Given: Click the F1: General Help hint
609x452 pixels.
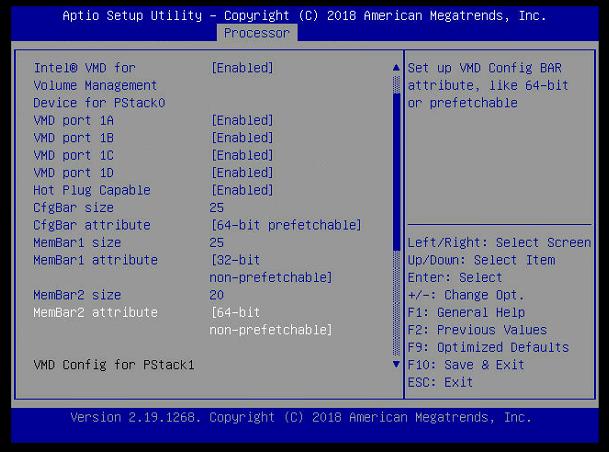Looking at the screenshot, I should click(x=466, y=313).
